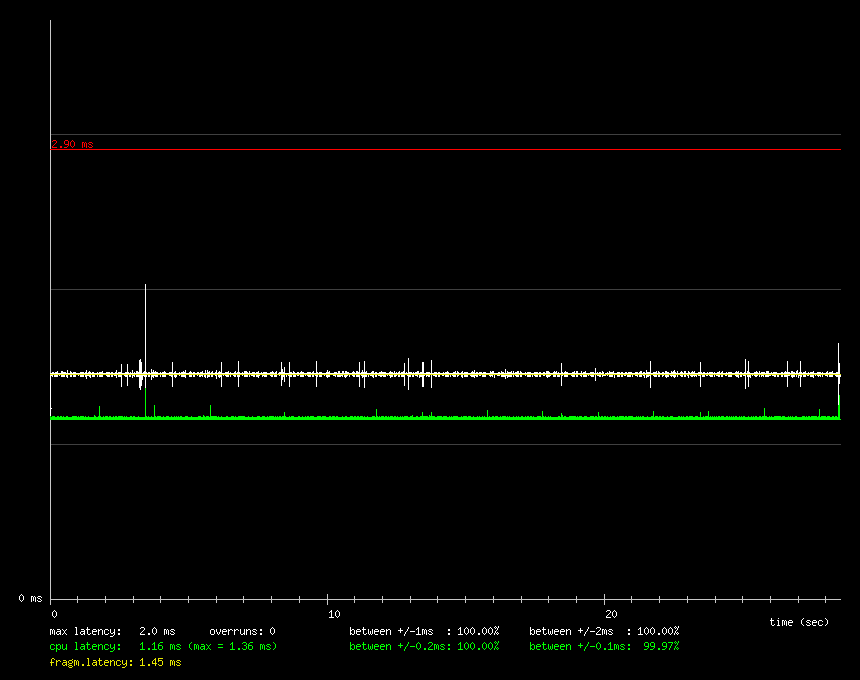Screen dimensions: 860x680
Task: Select the 10 second x-axis tick label
Action: point(334,614)
